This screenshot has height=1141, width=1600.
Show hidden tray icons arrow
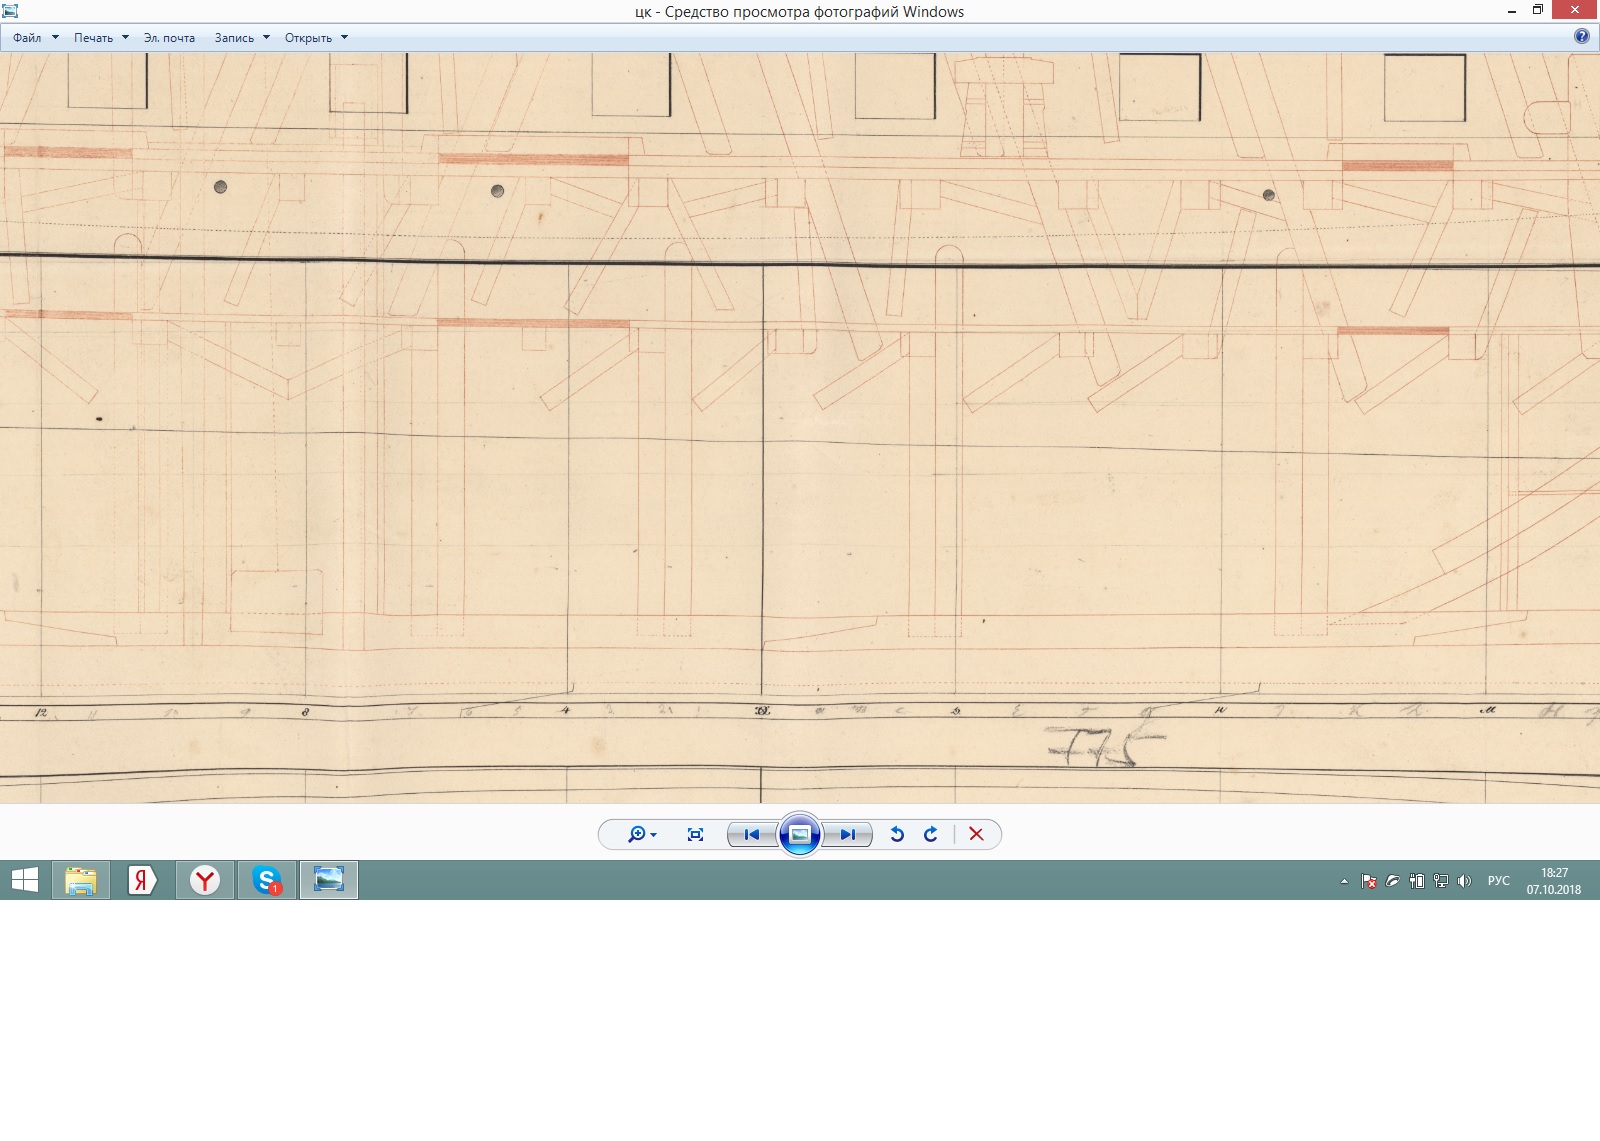click(x=1344, y=881)
